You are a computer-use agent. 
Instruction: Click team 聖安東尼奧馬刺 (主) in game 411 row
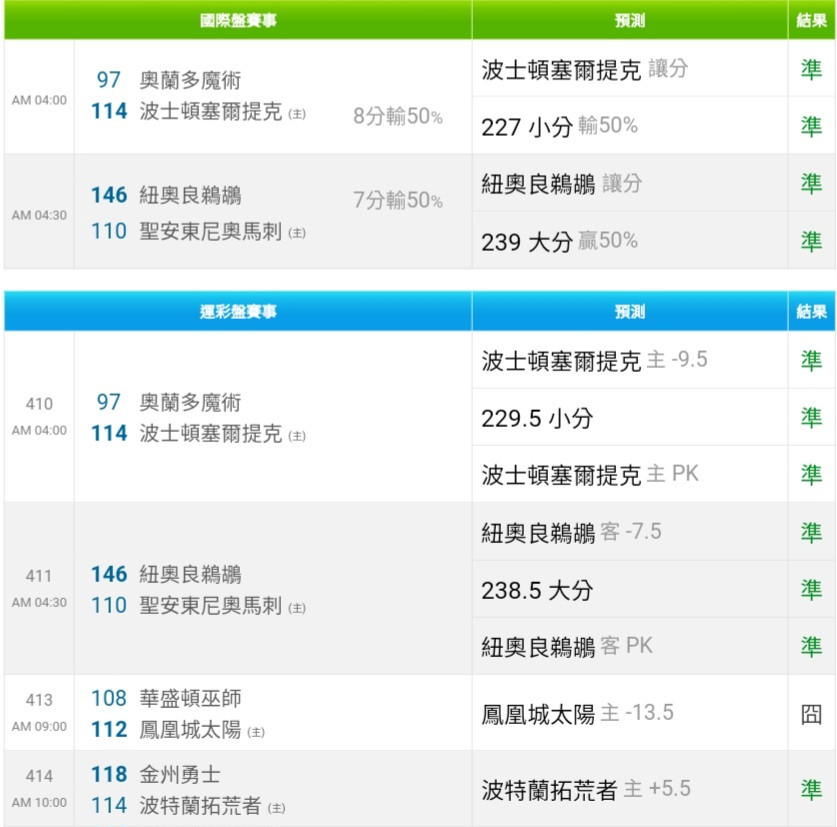(223, 605)
